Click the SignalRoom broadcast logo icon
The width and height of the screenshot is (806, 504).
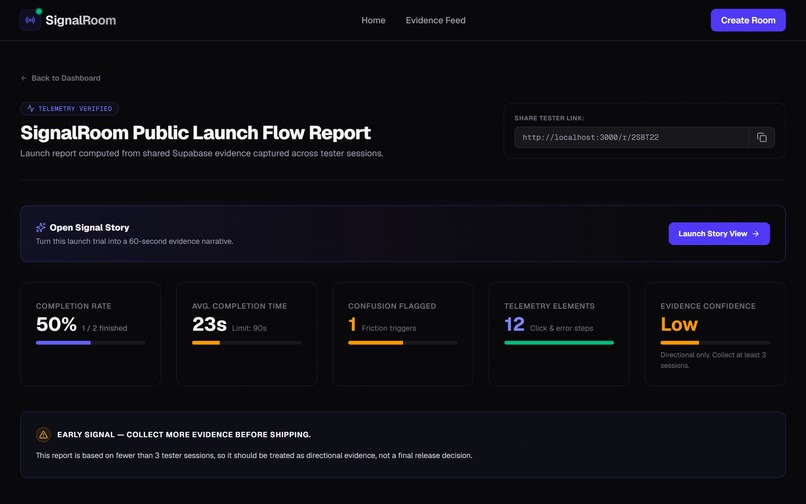tap(30, 21)
